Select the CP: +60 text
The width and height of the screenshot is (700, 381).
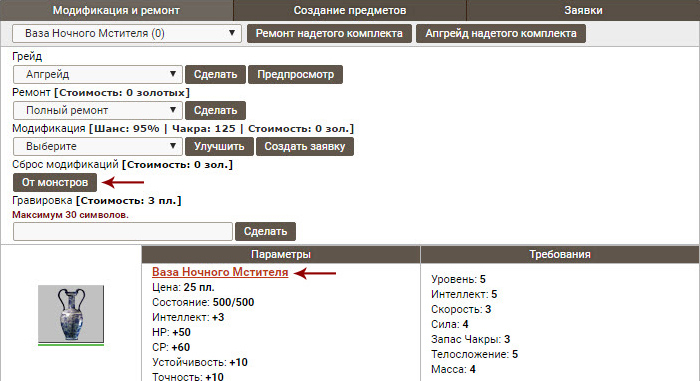click(171, 348)
